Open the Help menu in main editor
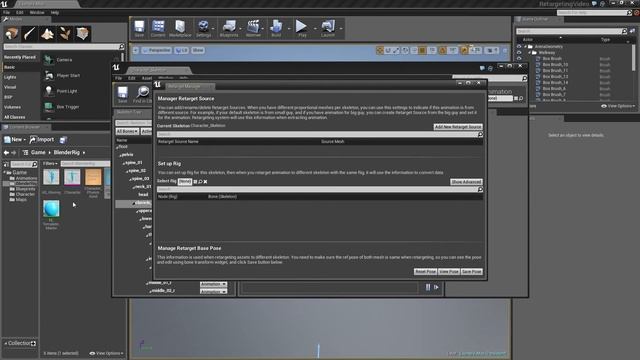 coord(55,13)
